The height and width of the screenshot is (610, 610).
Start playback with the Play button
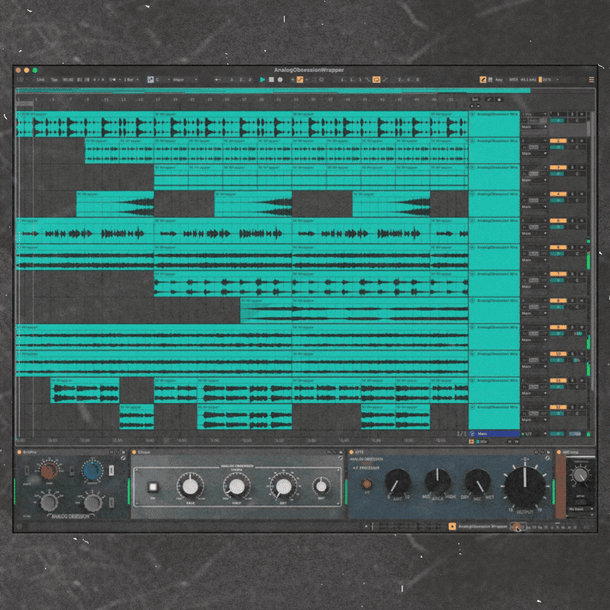[x=262, y=80]
